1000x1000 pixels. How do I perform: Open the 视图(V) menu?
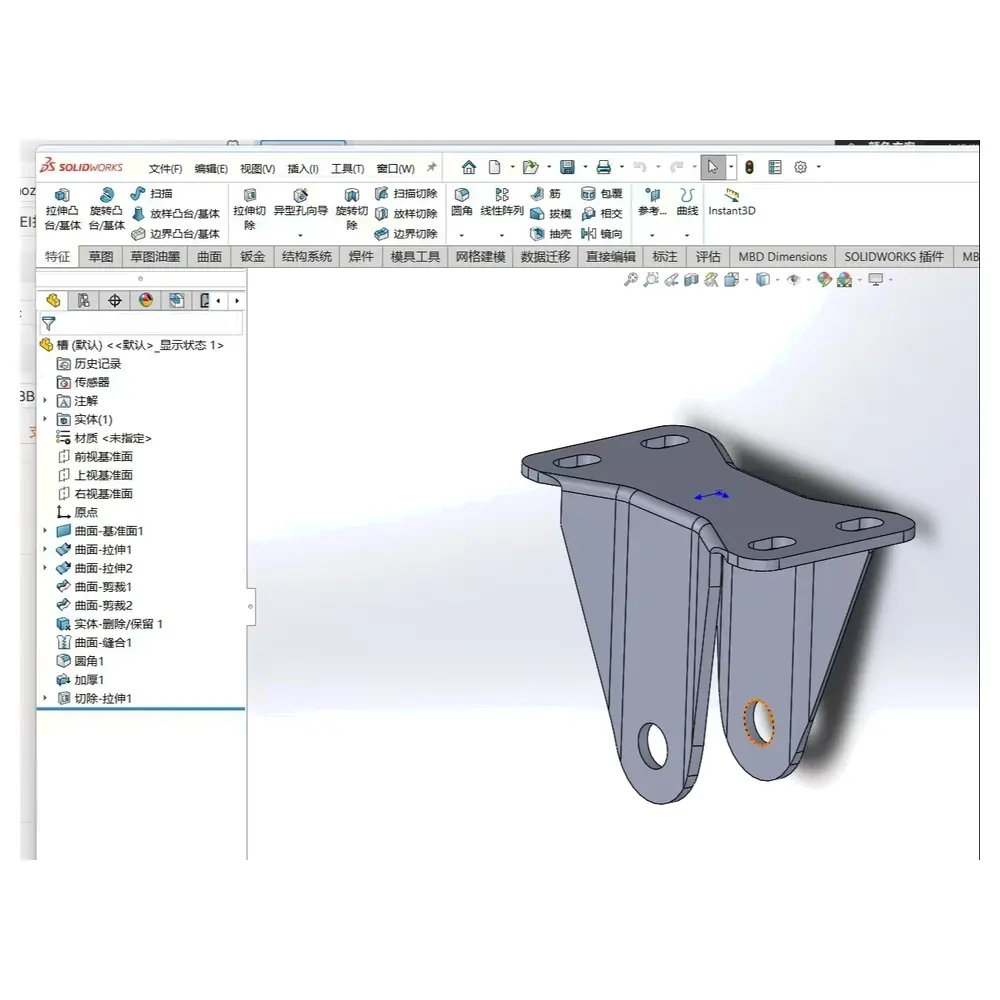[258, 169]
